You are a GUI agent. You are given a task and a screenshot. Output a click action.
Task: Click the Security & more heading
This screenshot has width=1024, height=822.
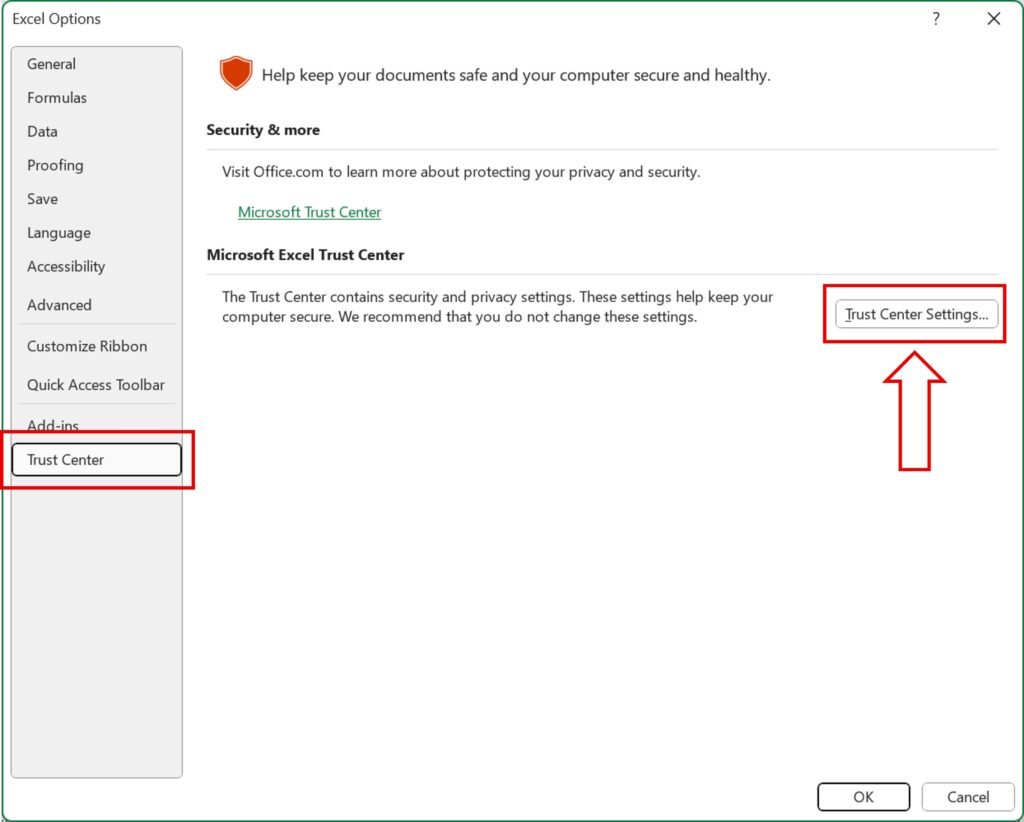(263, 129)
